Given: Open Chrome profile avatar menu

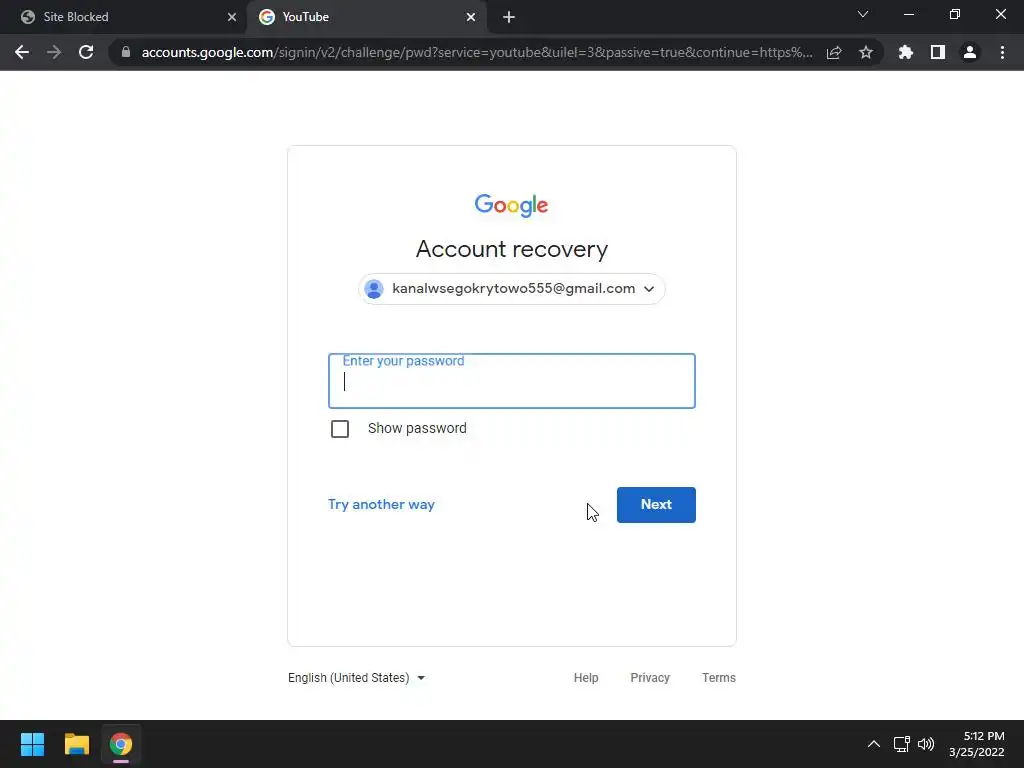Looking at the screenshot, I should click(970, 52).
